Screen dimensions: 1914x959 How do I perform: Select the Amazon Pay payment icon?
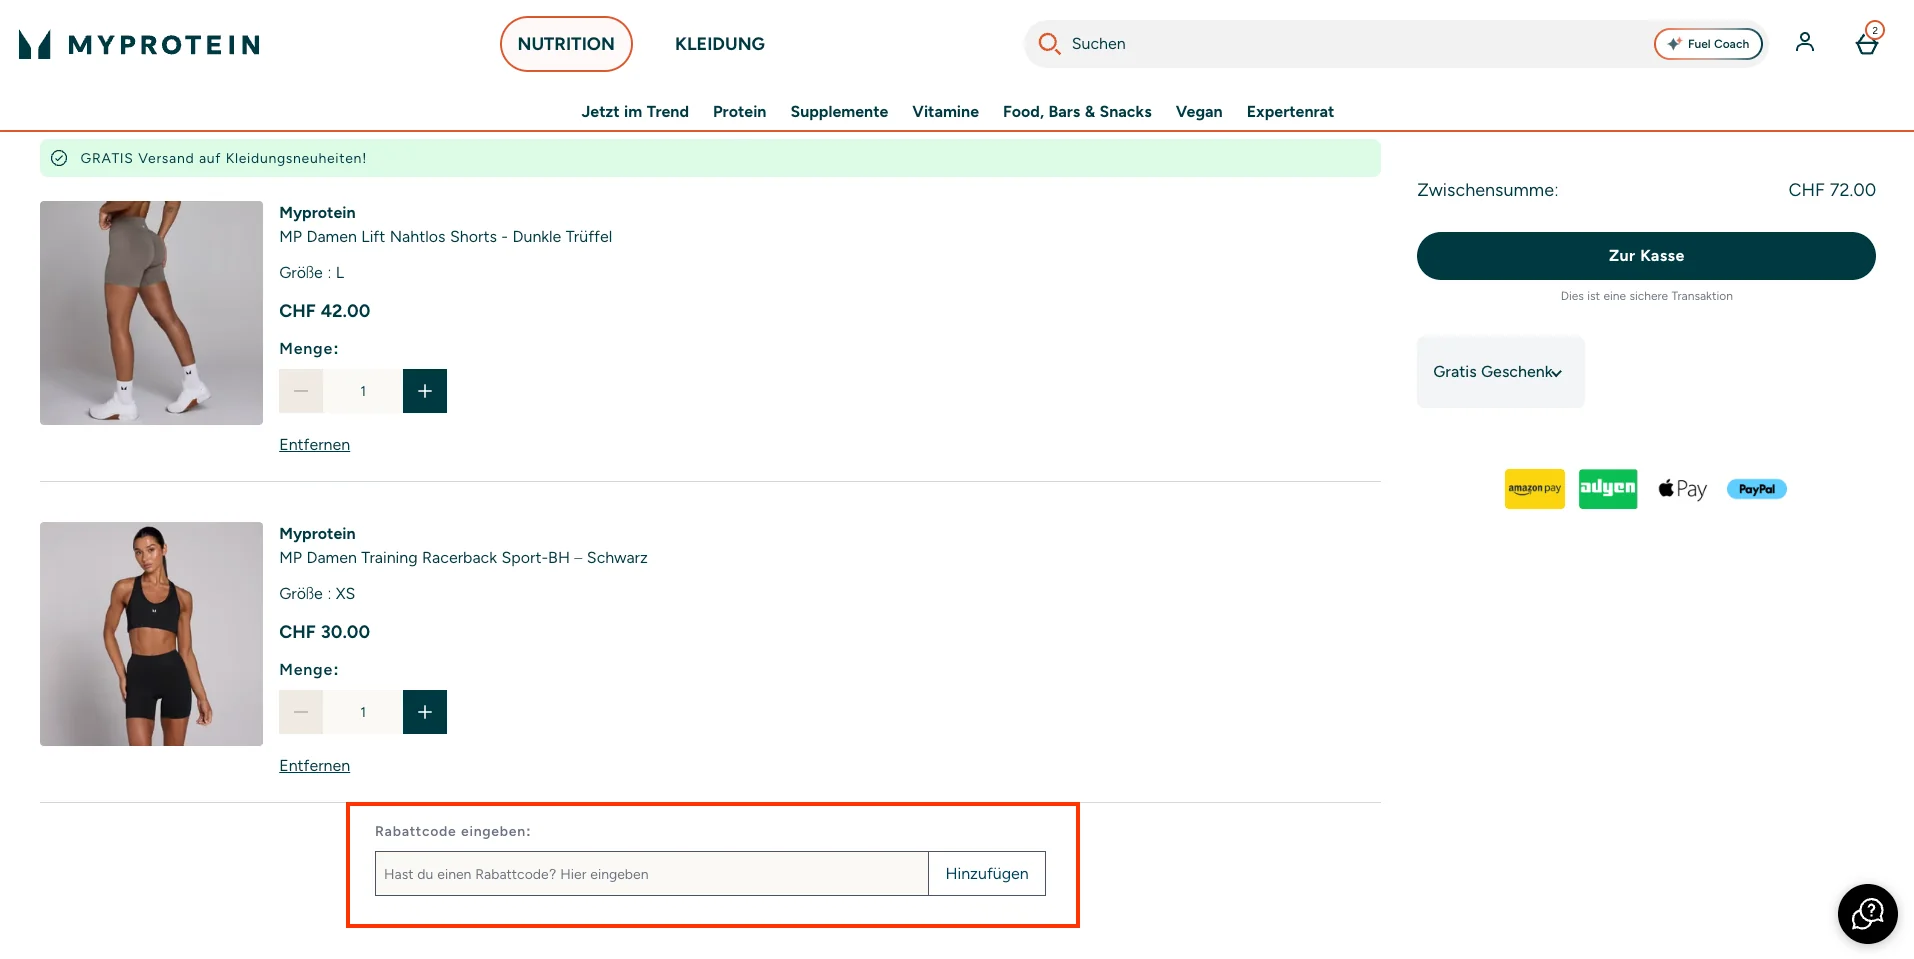pyautogui.click(x=1534, y=489)
